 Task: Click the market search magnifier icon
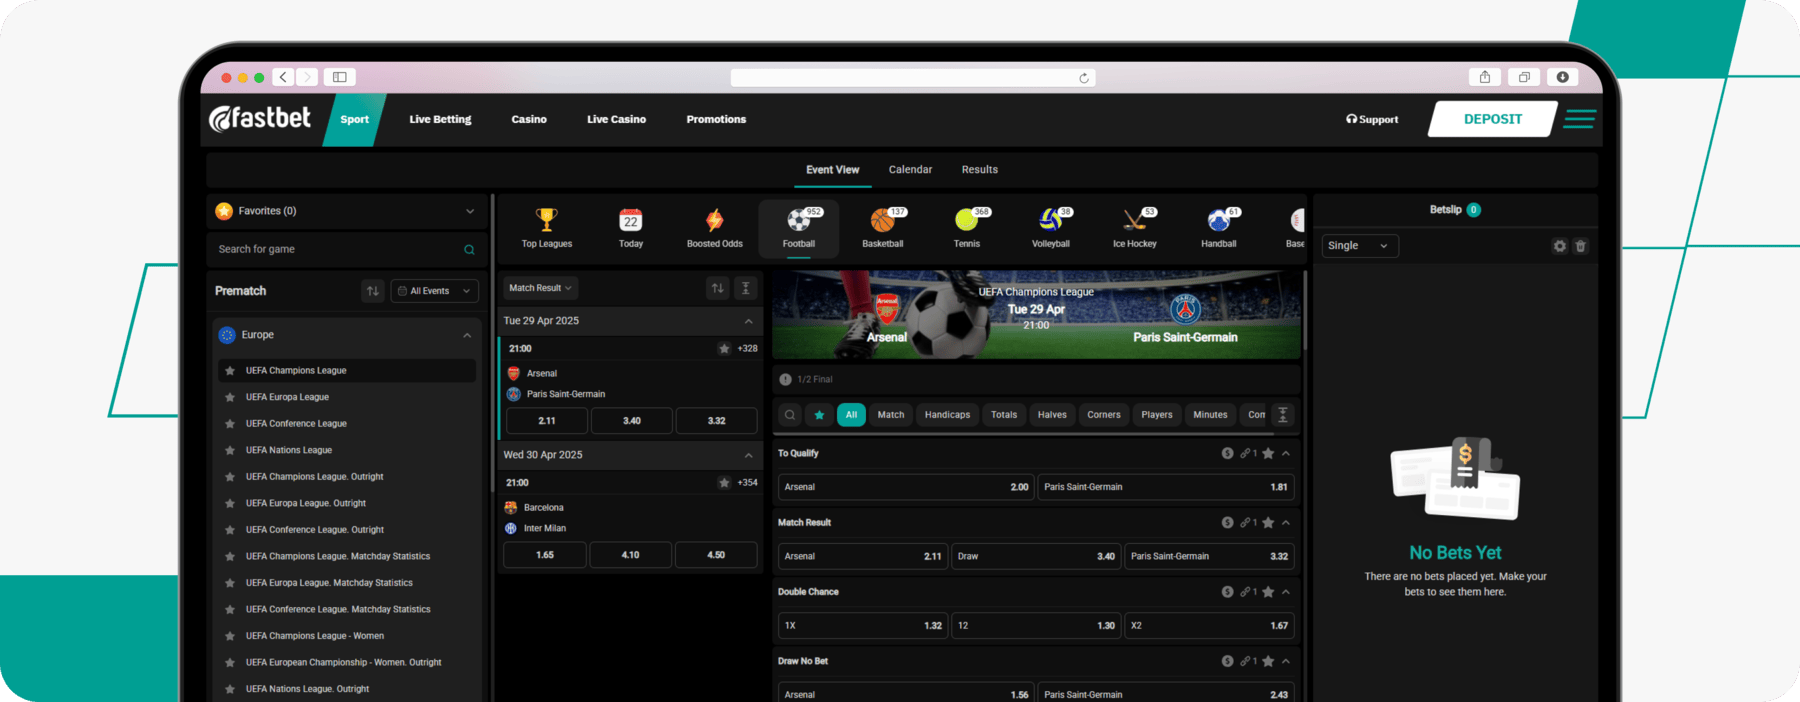(x=790, y=415)
